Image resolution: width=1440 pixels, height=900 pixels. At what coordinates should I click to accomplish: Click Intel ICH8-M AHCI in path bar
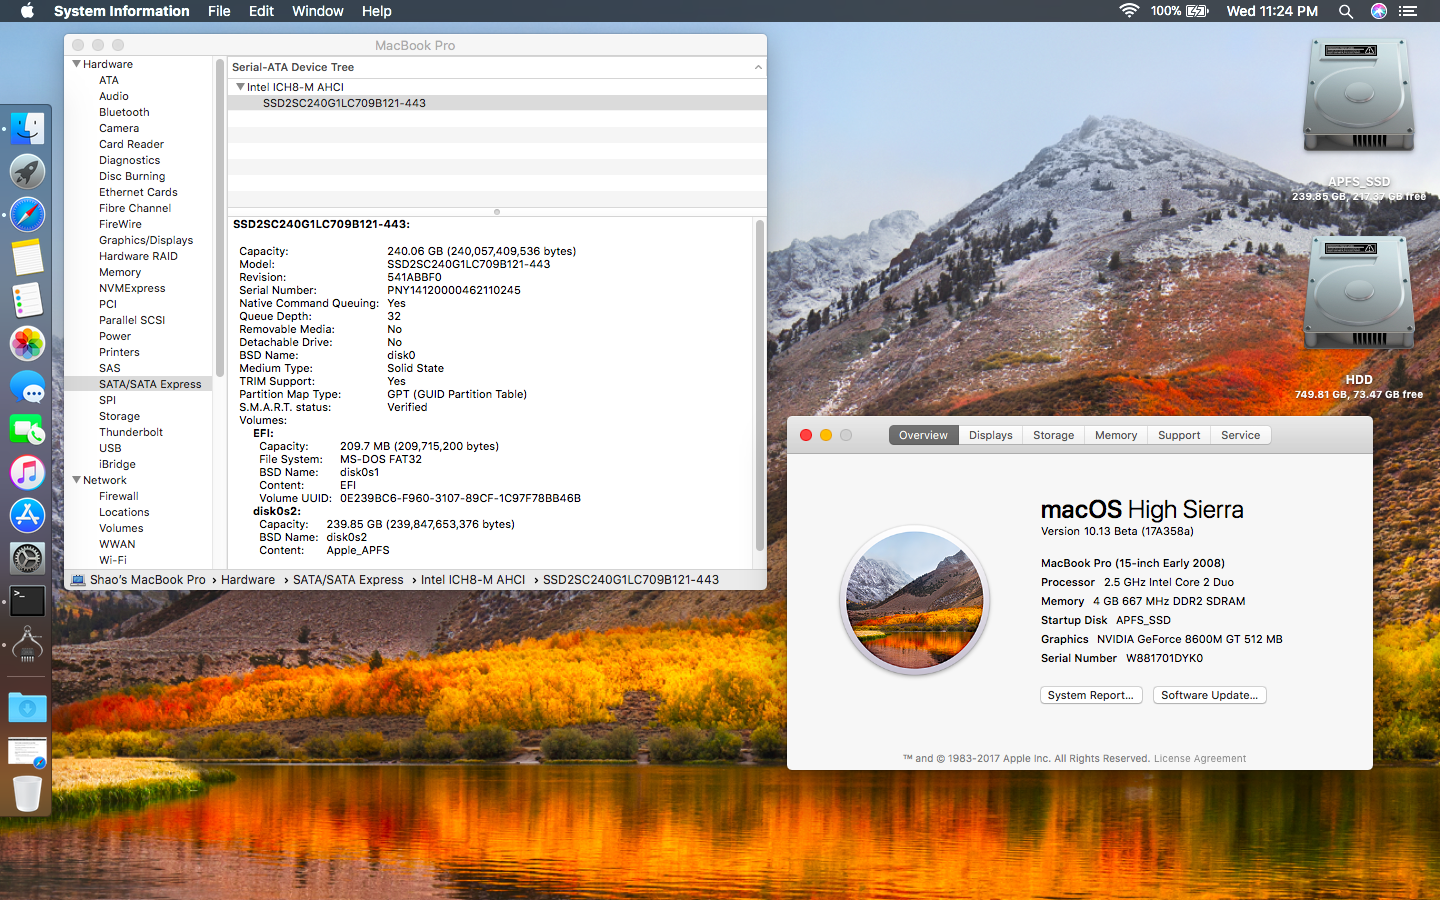coord(473,580)
